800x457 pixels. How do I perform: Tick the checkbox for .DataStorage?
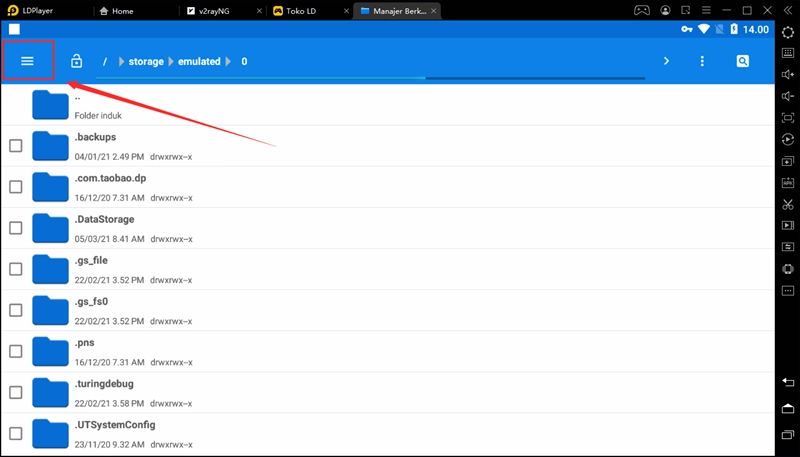pos(16,228)
